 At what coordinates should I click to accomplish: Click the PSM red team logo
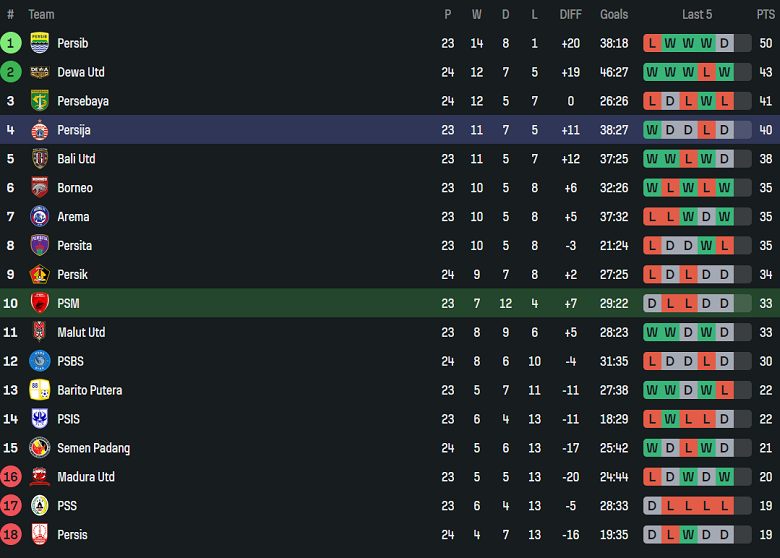(x=40, y=303)
